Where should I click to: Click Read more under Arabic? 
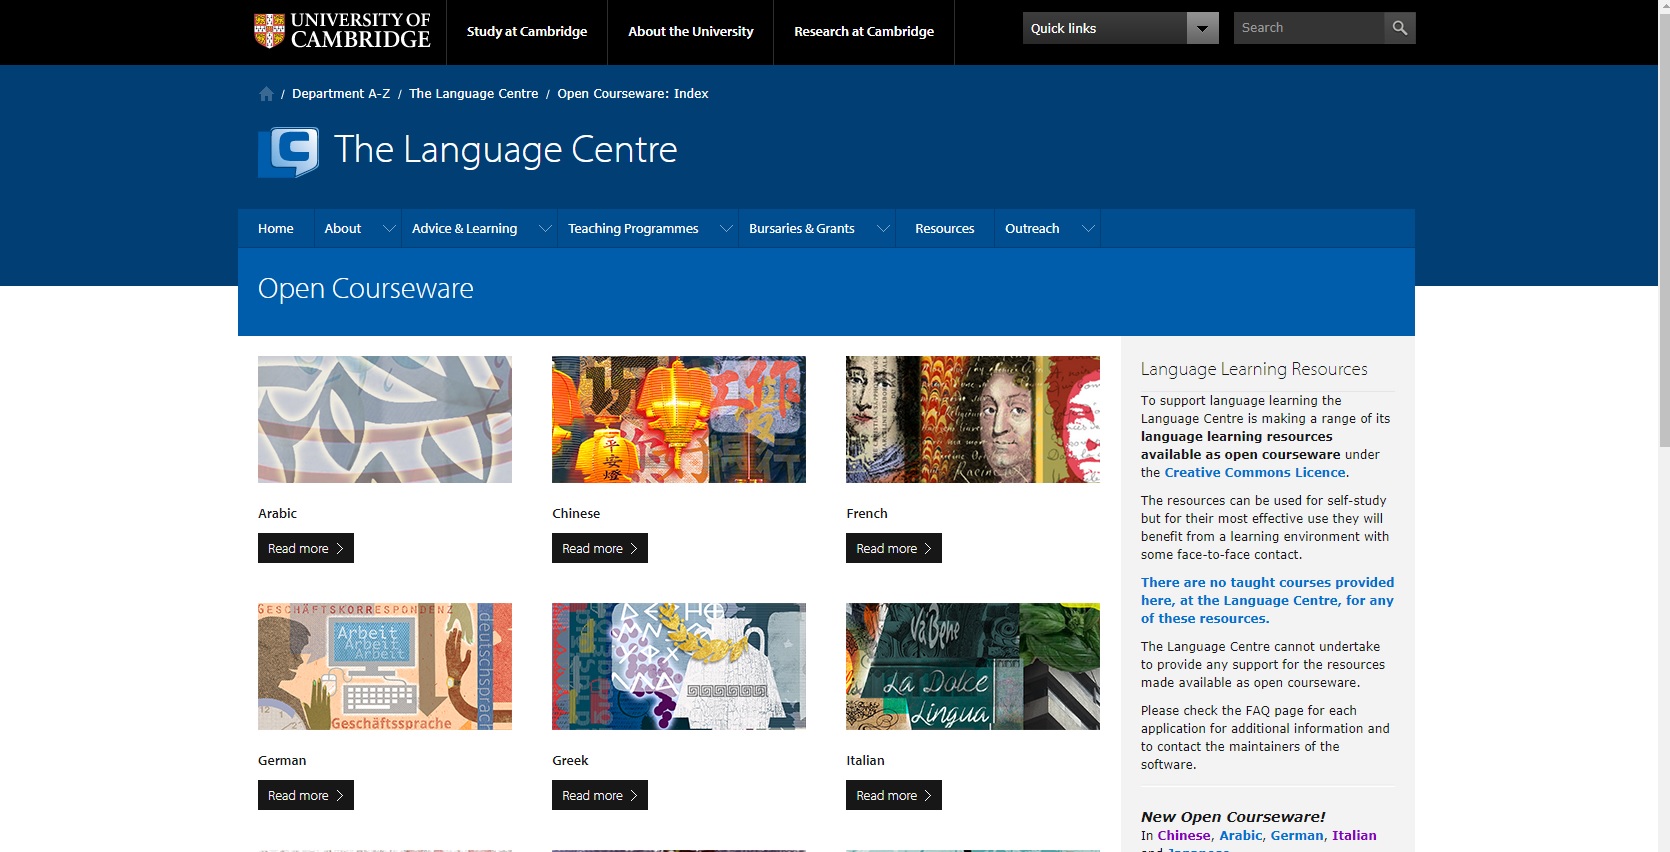coord(306,548)
